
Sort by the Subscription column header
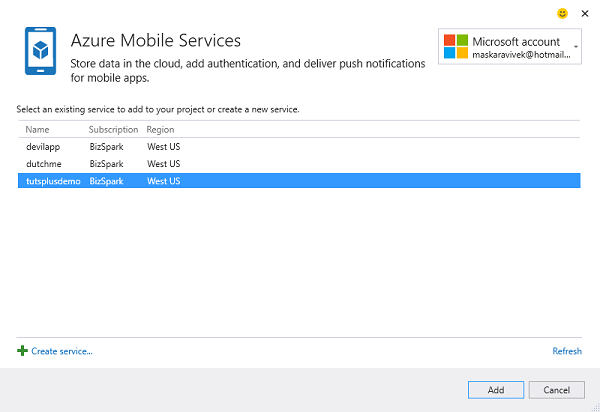point(113,130)
